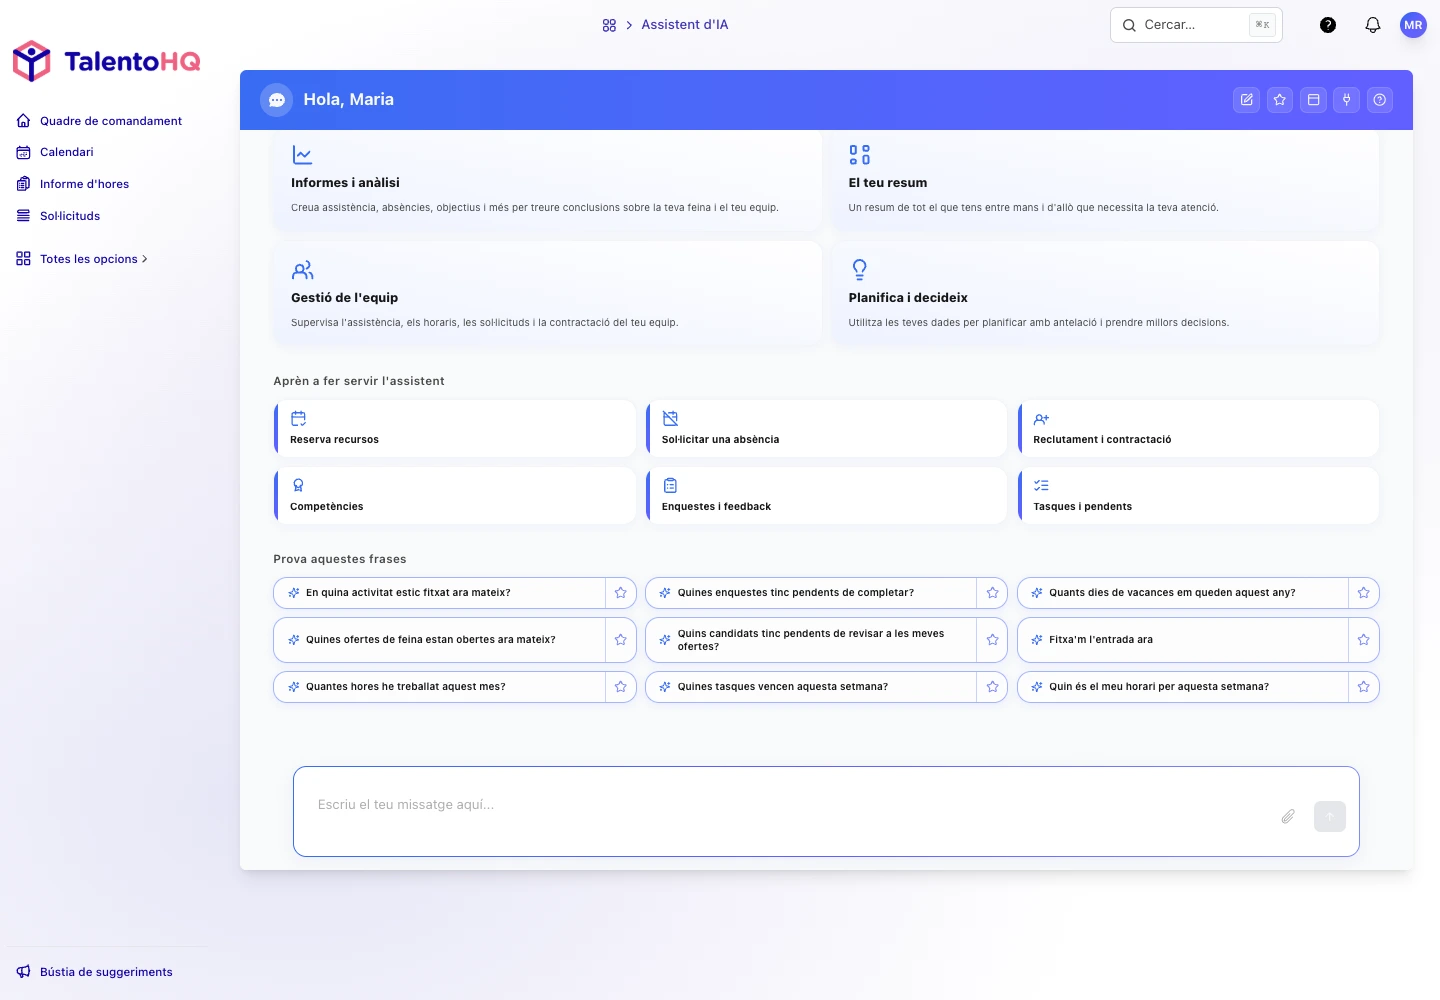Click the Assistent d'IA breadcrumb
Image resolution: width=1440 pixels, height=1000 pixels.
[x=685, y=25]
